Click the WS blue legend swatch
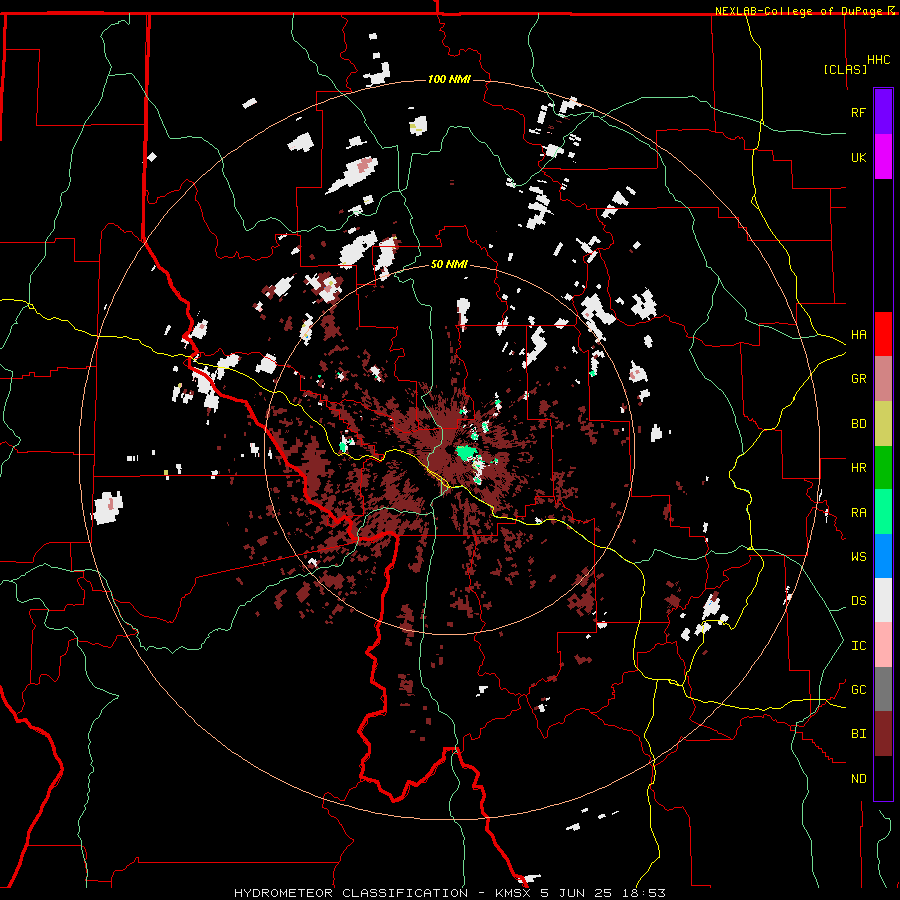900x900 pixels. point(883,556)
